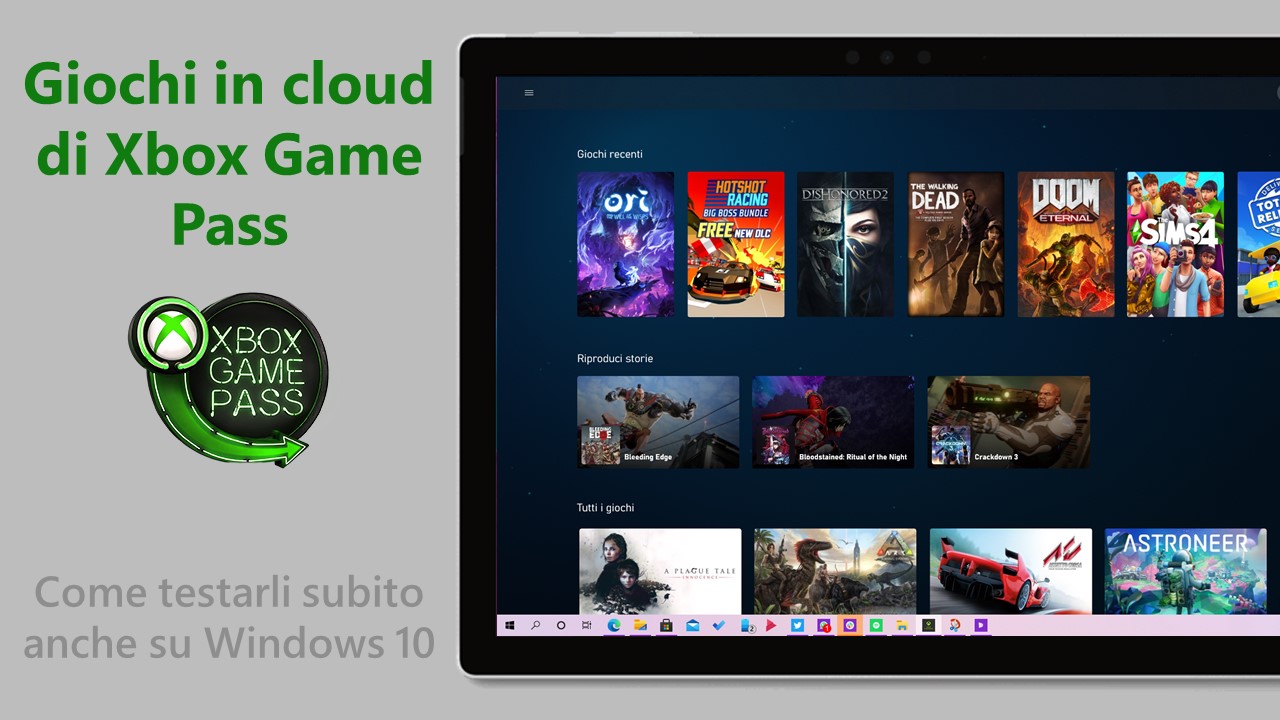The width and height of the screenshot is (1280, 720).
Task: Play Bloodstained: Ritual of the Night story
Action: click(x=833, y=422)
